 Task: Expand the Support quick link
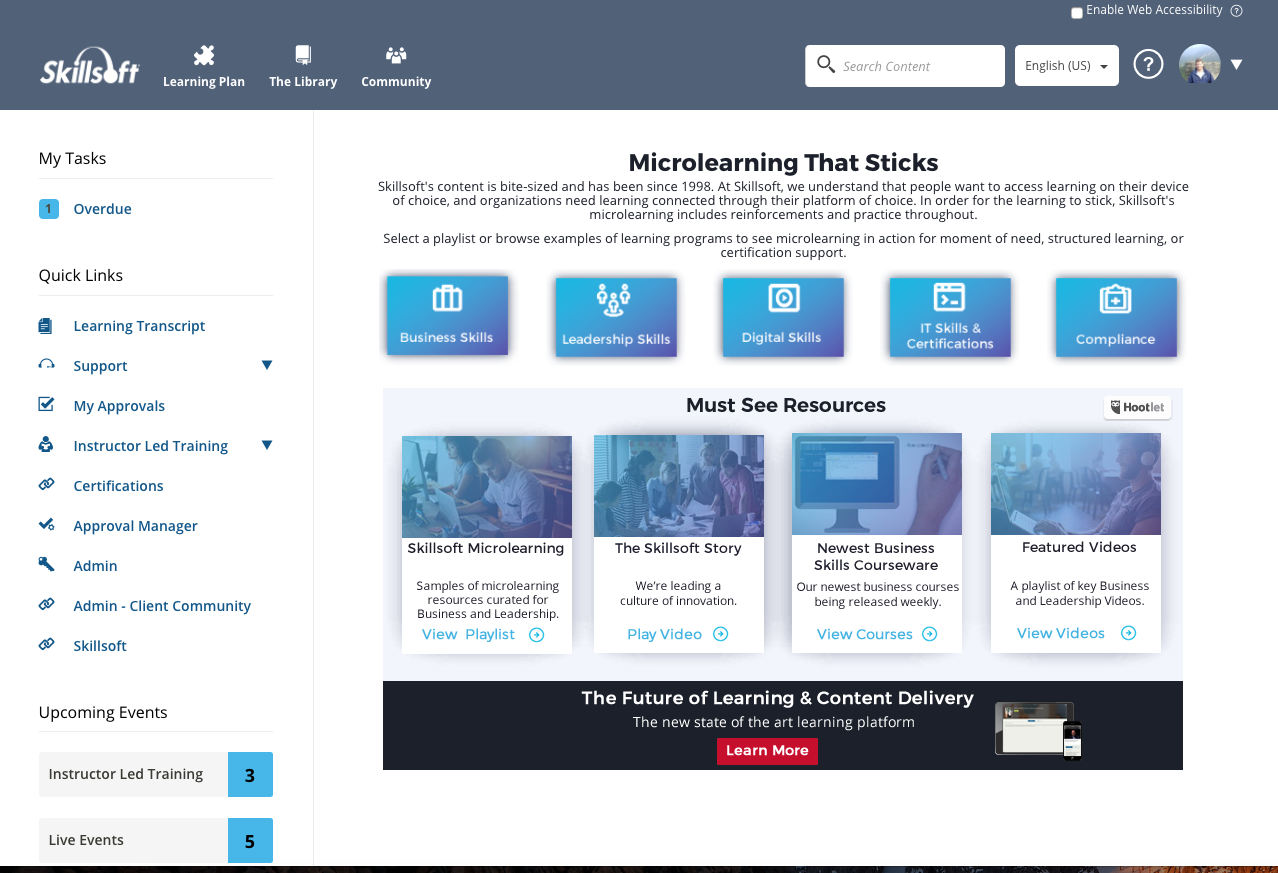tap(267, 365)
